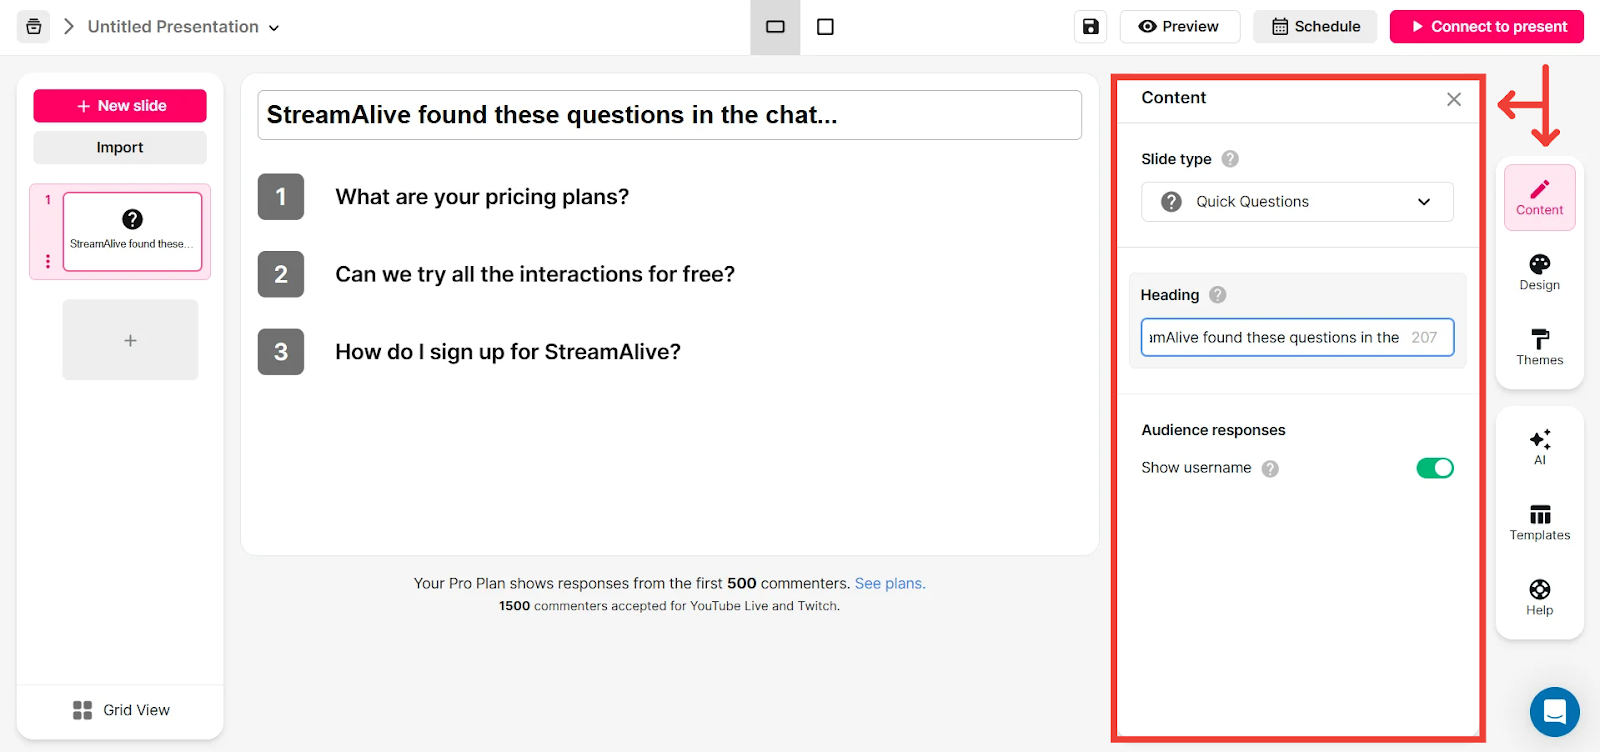Image resolution: width=1600 pixels, height=752 pixels.
Task: Click number badge 2
Action: pos(281,274)
